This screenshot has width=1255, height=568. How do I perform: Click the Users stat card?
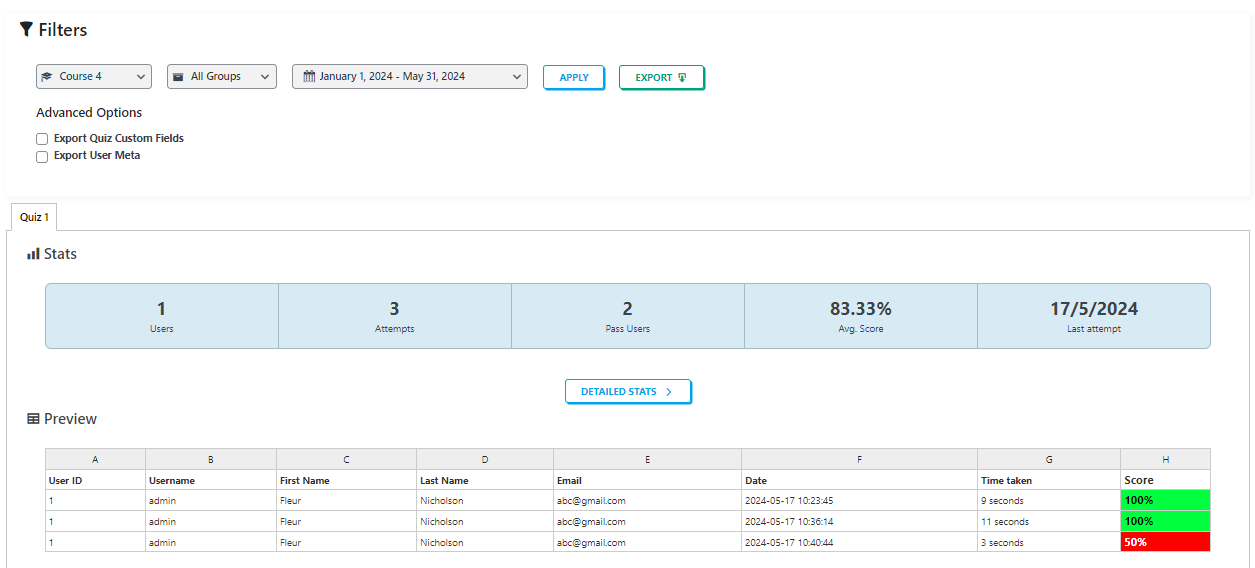pos(162,316)
